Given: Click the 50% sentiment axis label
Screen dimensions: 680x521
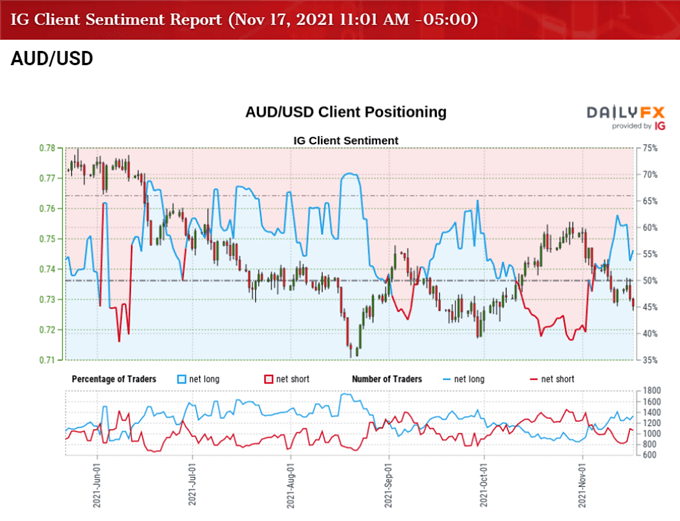Looking at the screenshot, I should pyautogui.click(x=650, y=280).
